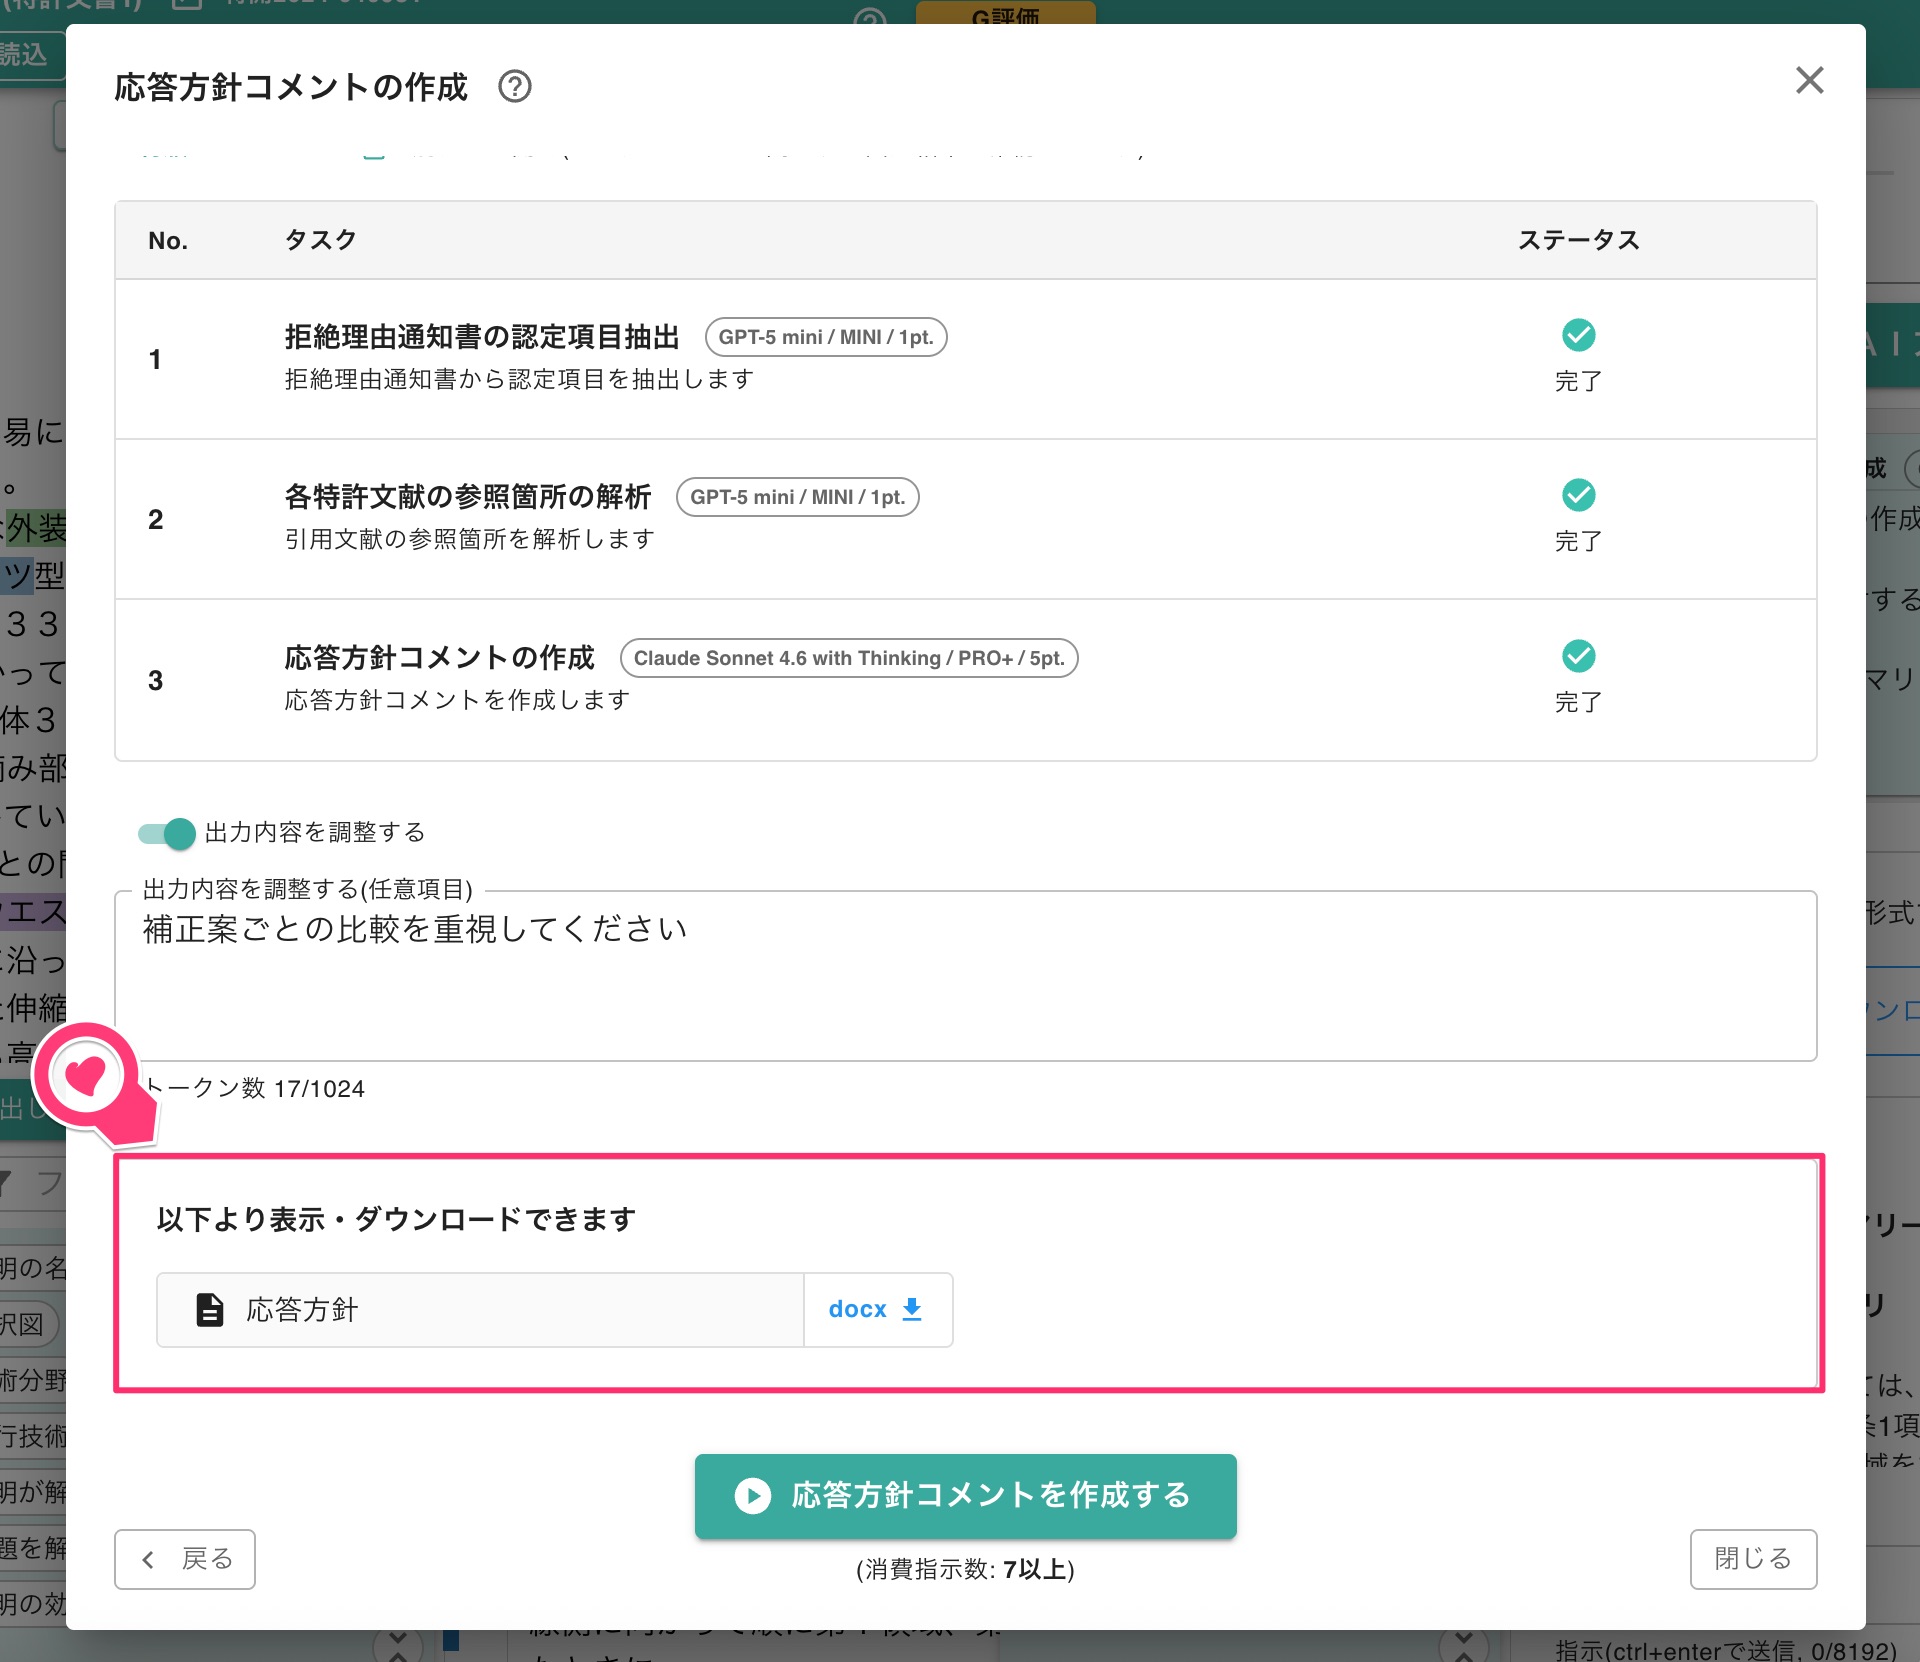Close the dialog with the X icon
Viewport: 1920px width, 1662px height.
(x=1809, y=80)
